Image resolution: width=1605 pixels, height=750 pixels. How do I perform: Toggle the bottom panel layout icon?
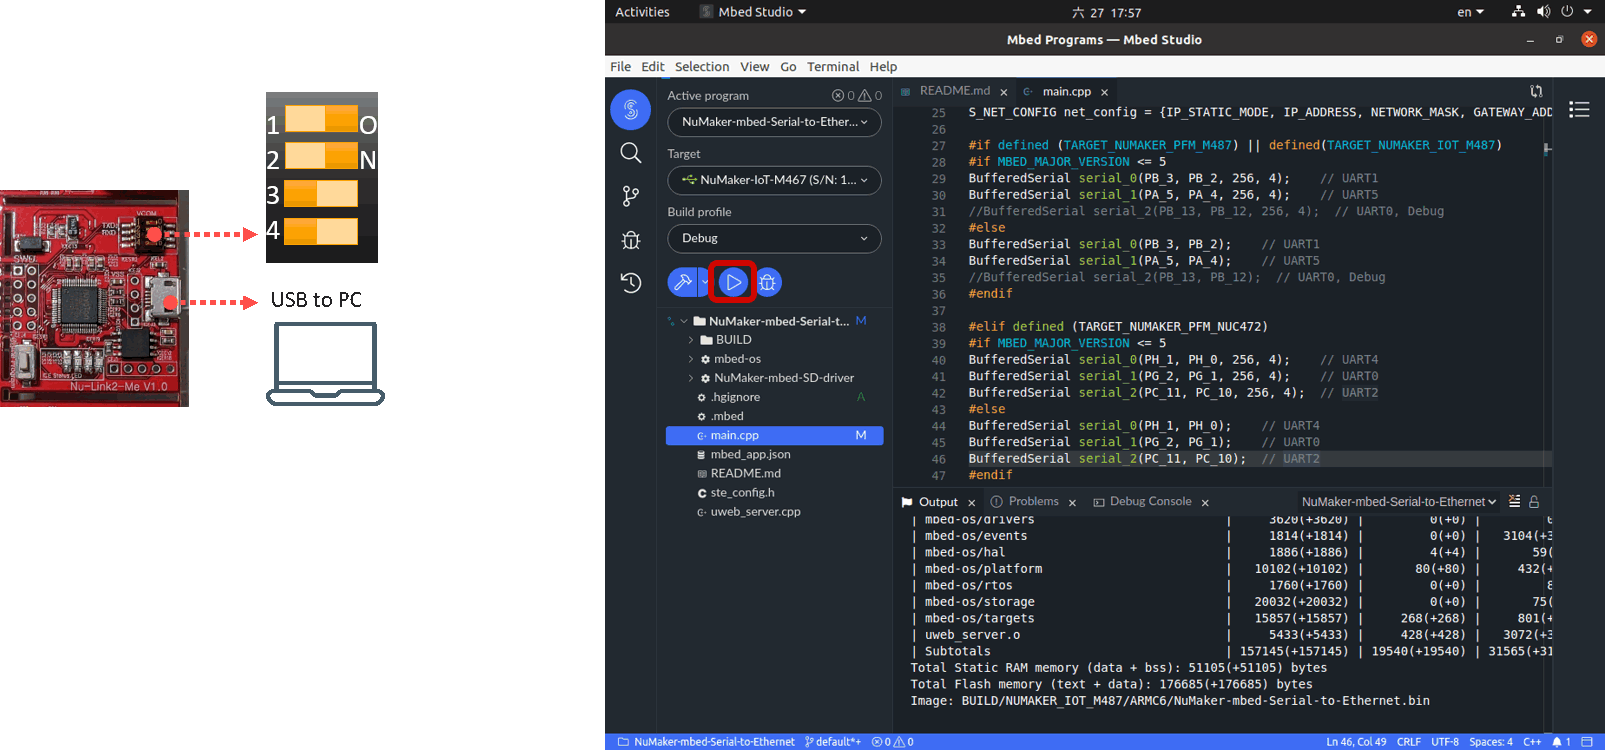tap(1588, 742)
